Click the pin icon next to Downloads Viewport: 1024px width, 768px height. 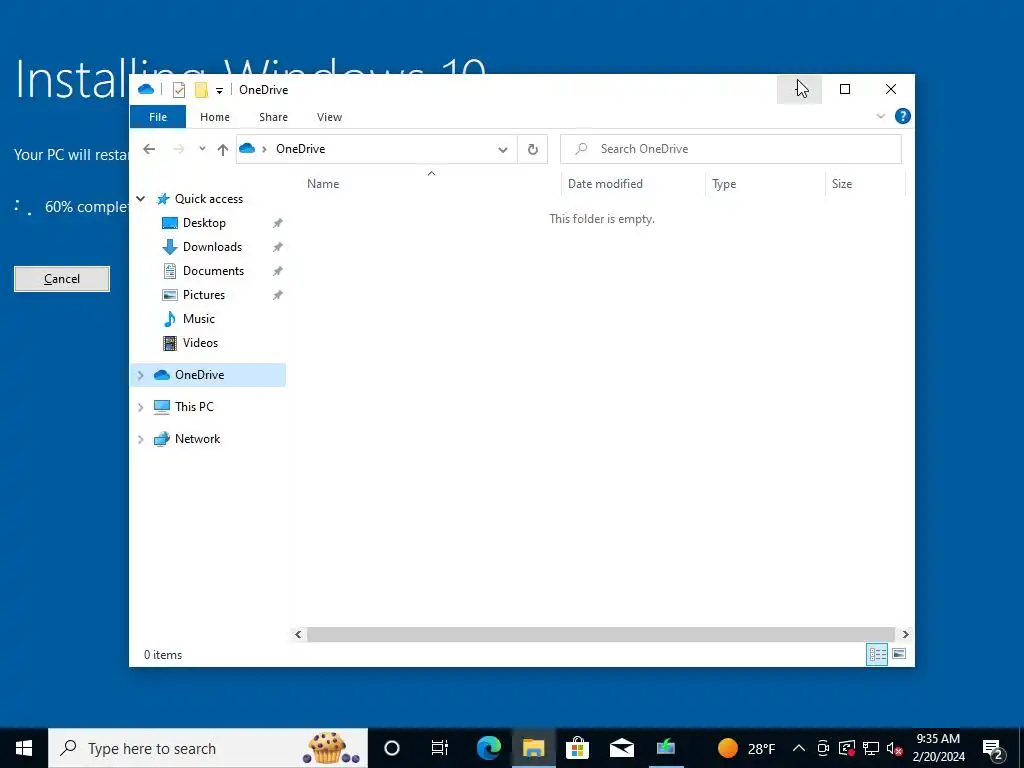coord(278,248)
